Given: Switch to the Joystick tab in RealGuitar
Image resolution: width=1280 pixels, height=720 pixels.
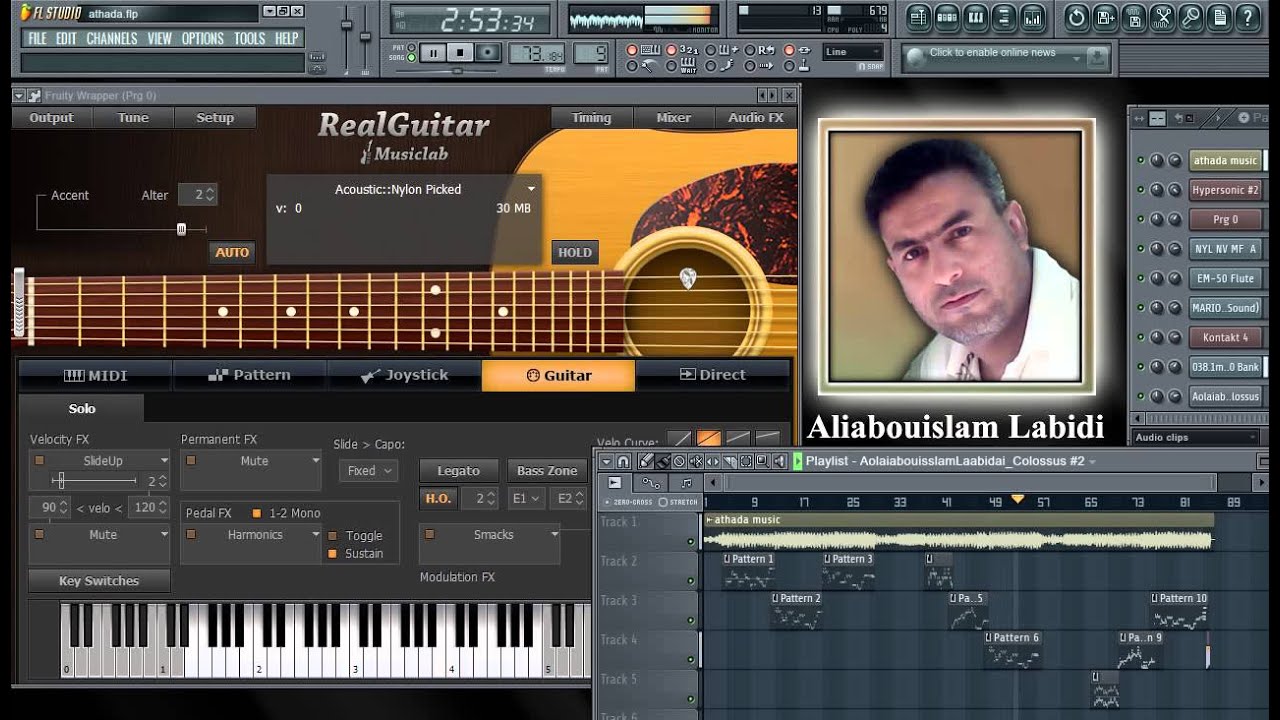Looking at the screenshot, I should [404, 375].
